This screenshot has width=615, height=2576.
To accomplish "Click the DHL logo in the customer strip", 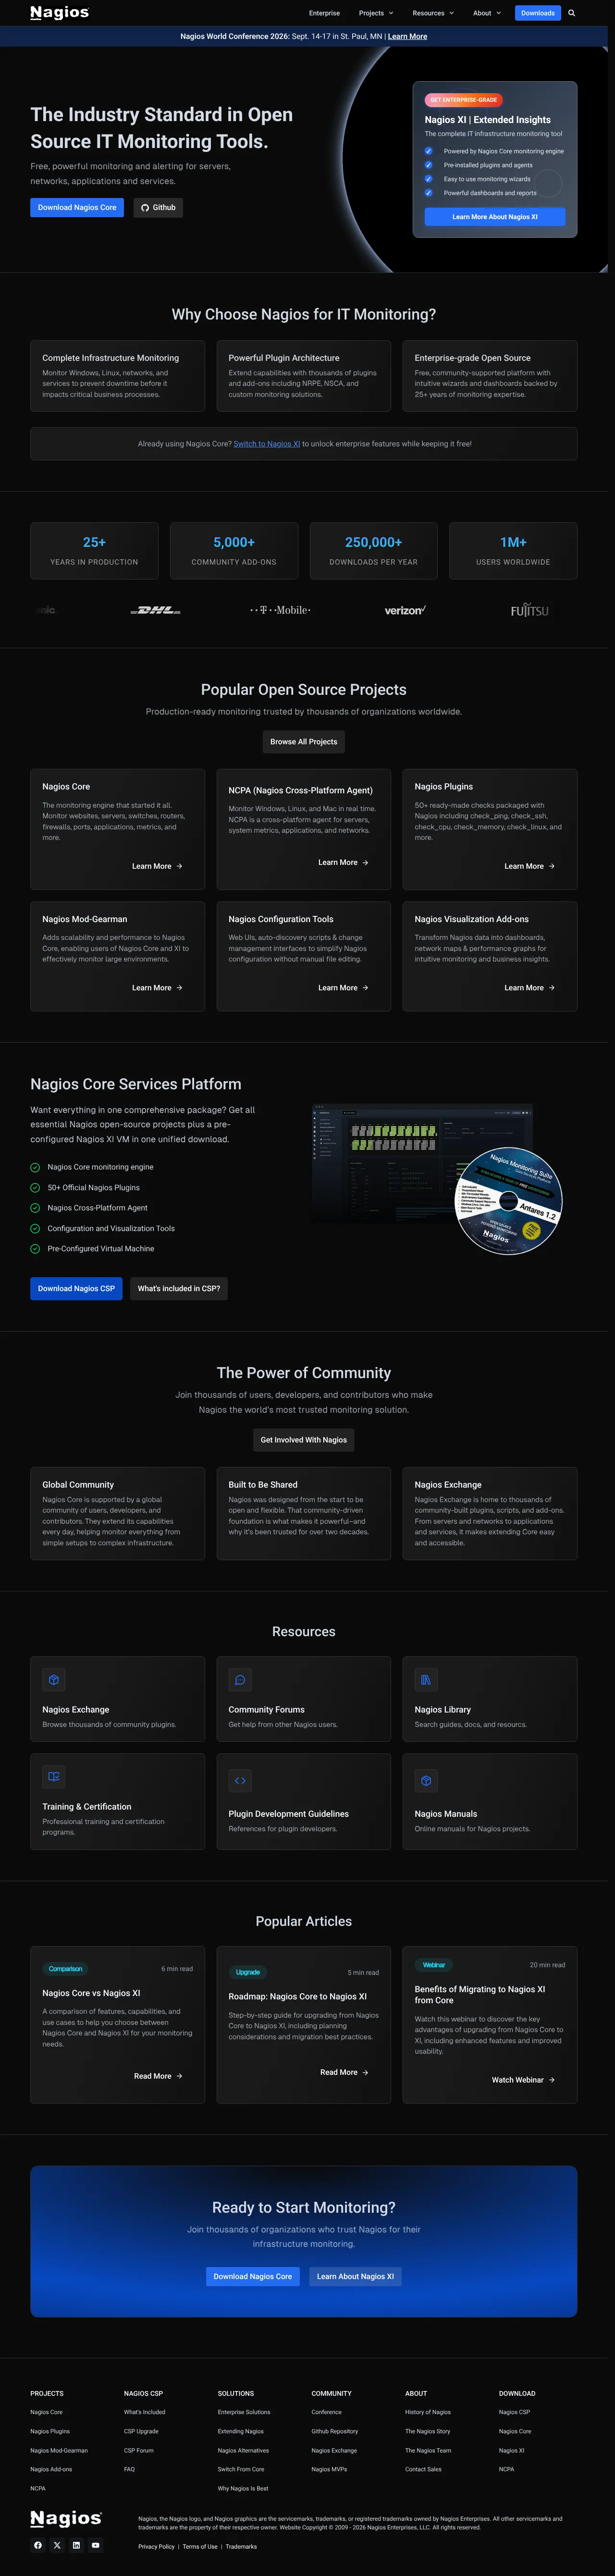I will click(x=156, y=610).
